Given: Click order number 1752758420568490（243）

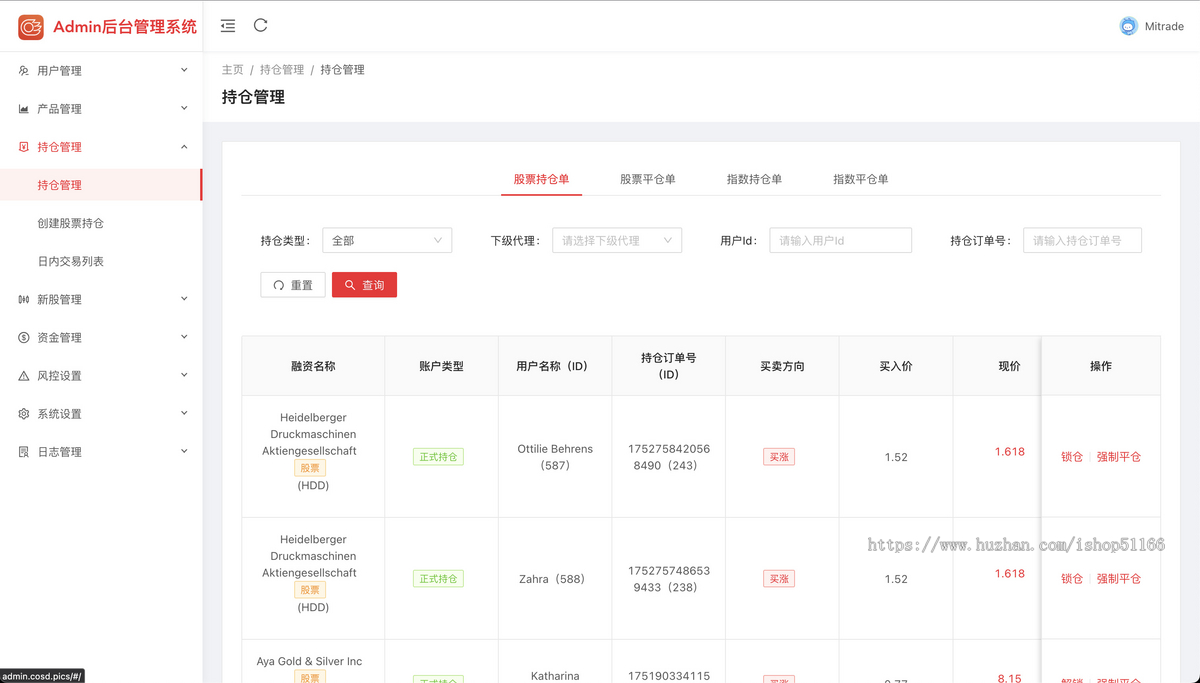Looking at the screenshot, I should 669,457.
